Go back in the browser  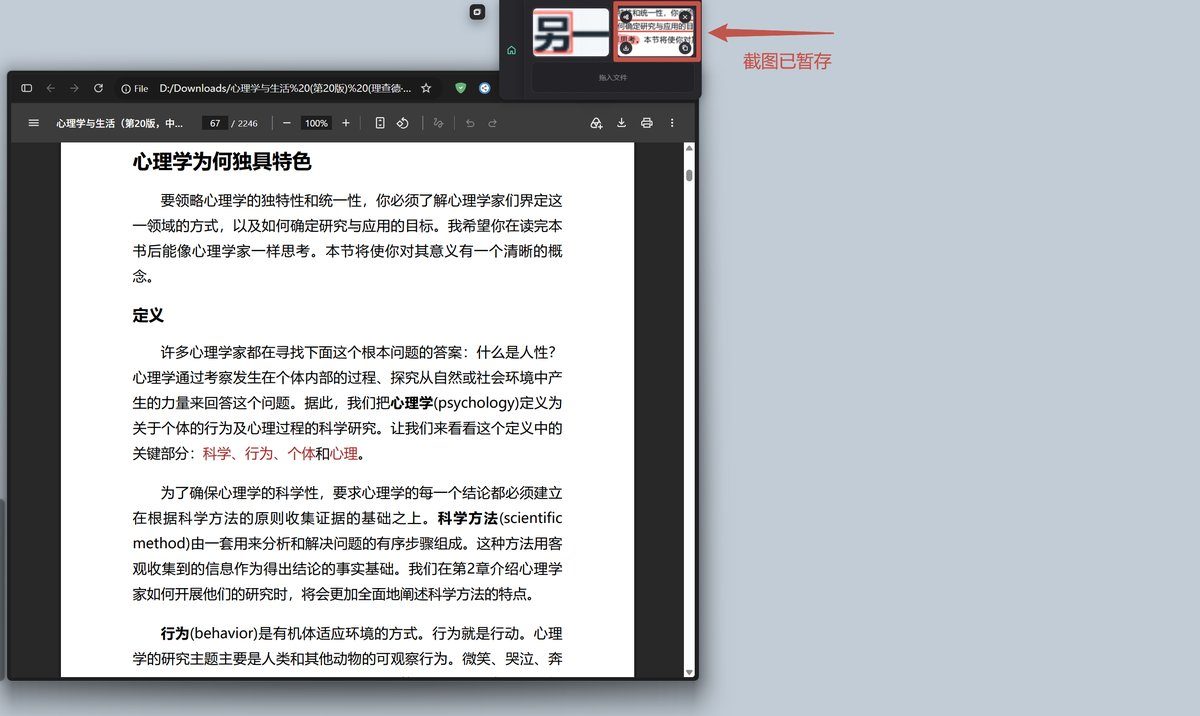point(51,88)
